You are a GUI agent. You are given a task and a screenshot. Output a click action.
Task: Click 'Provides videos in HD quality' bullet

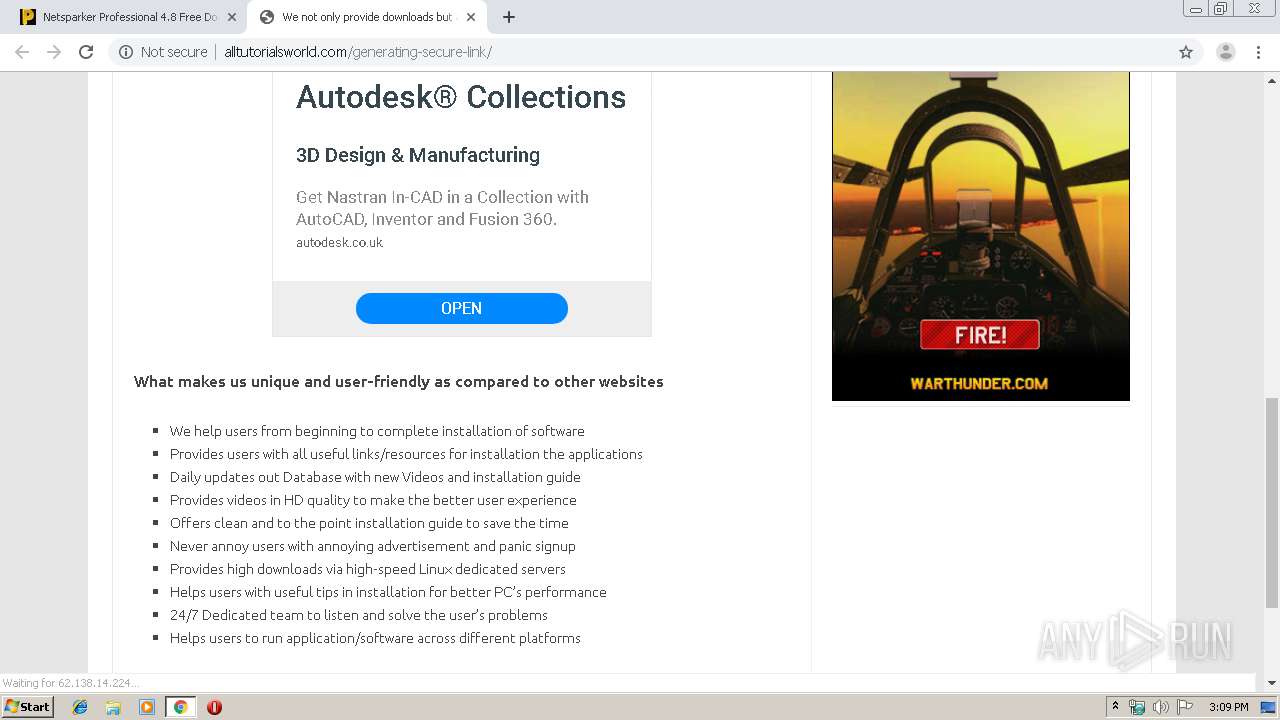[x=373, y=500]
